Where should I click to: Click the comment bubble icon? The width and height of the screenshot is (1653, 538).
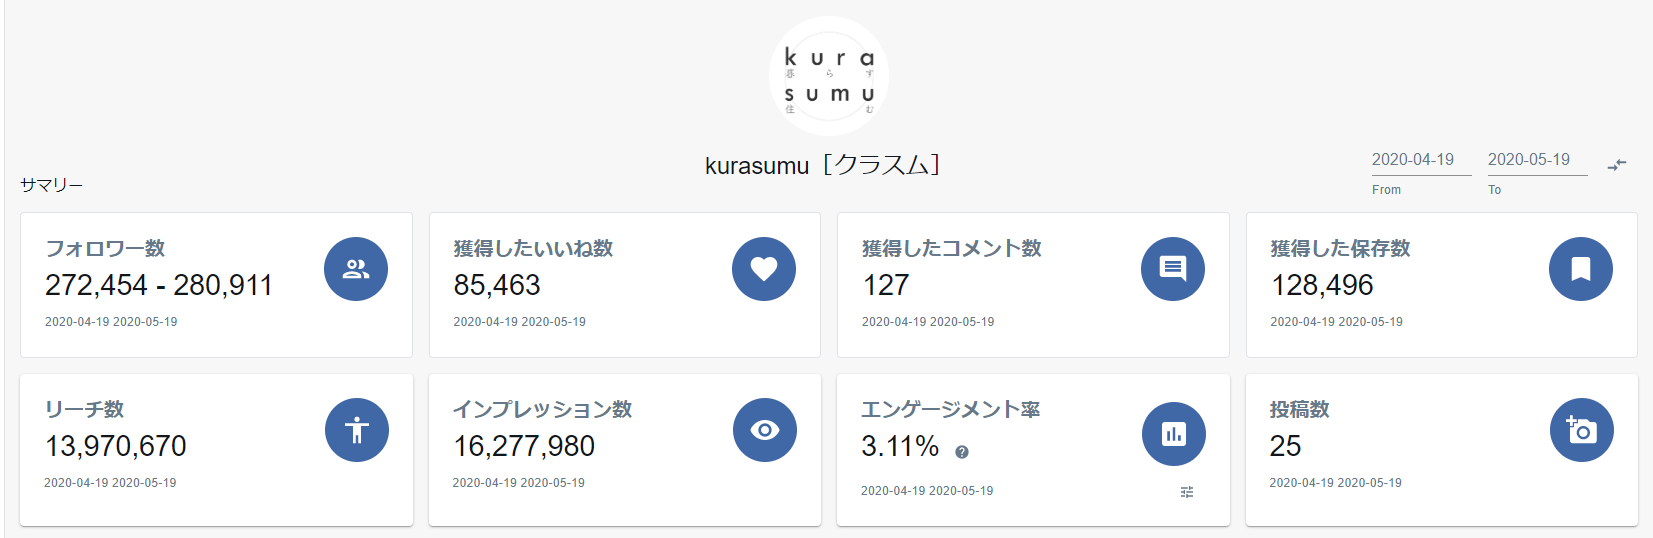[x=1173, y=269]
